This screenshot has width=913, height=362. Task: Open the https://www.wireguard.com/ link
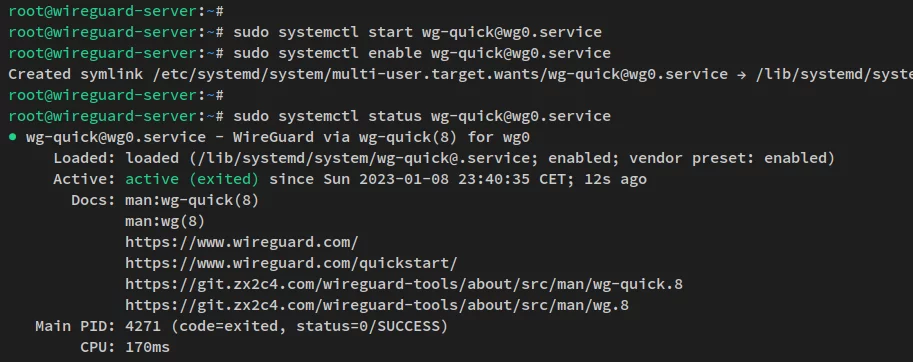[x=242, y=242]
